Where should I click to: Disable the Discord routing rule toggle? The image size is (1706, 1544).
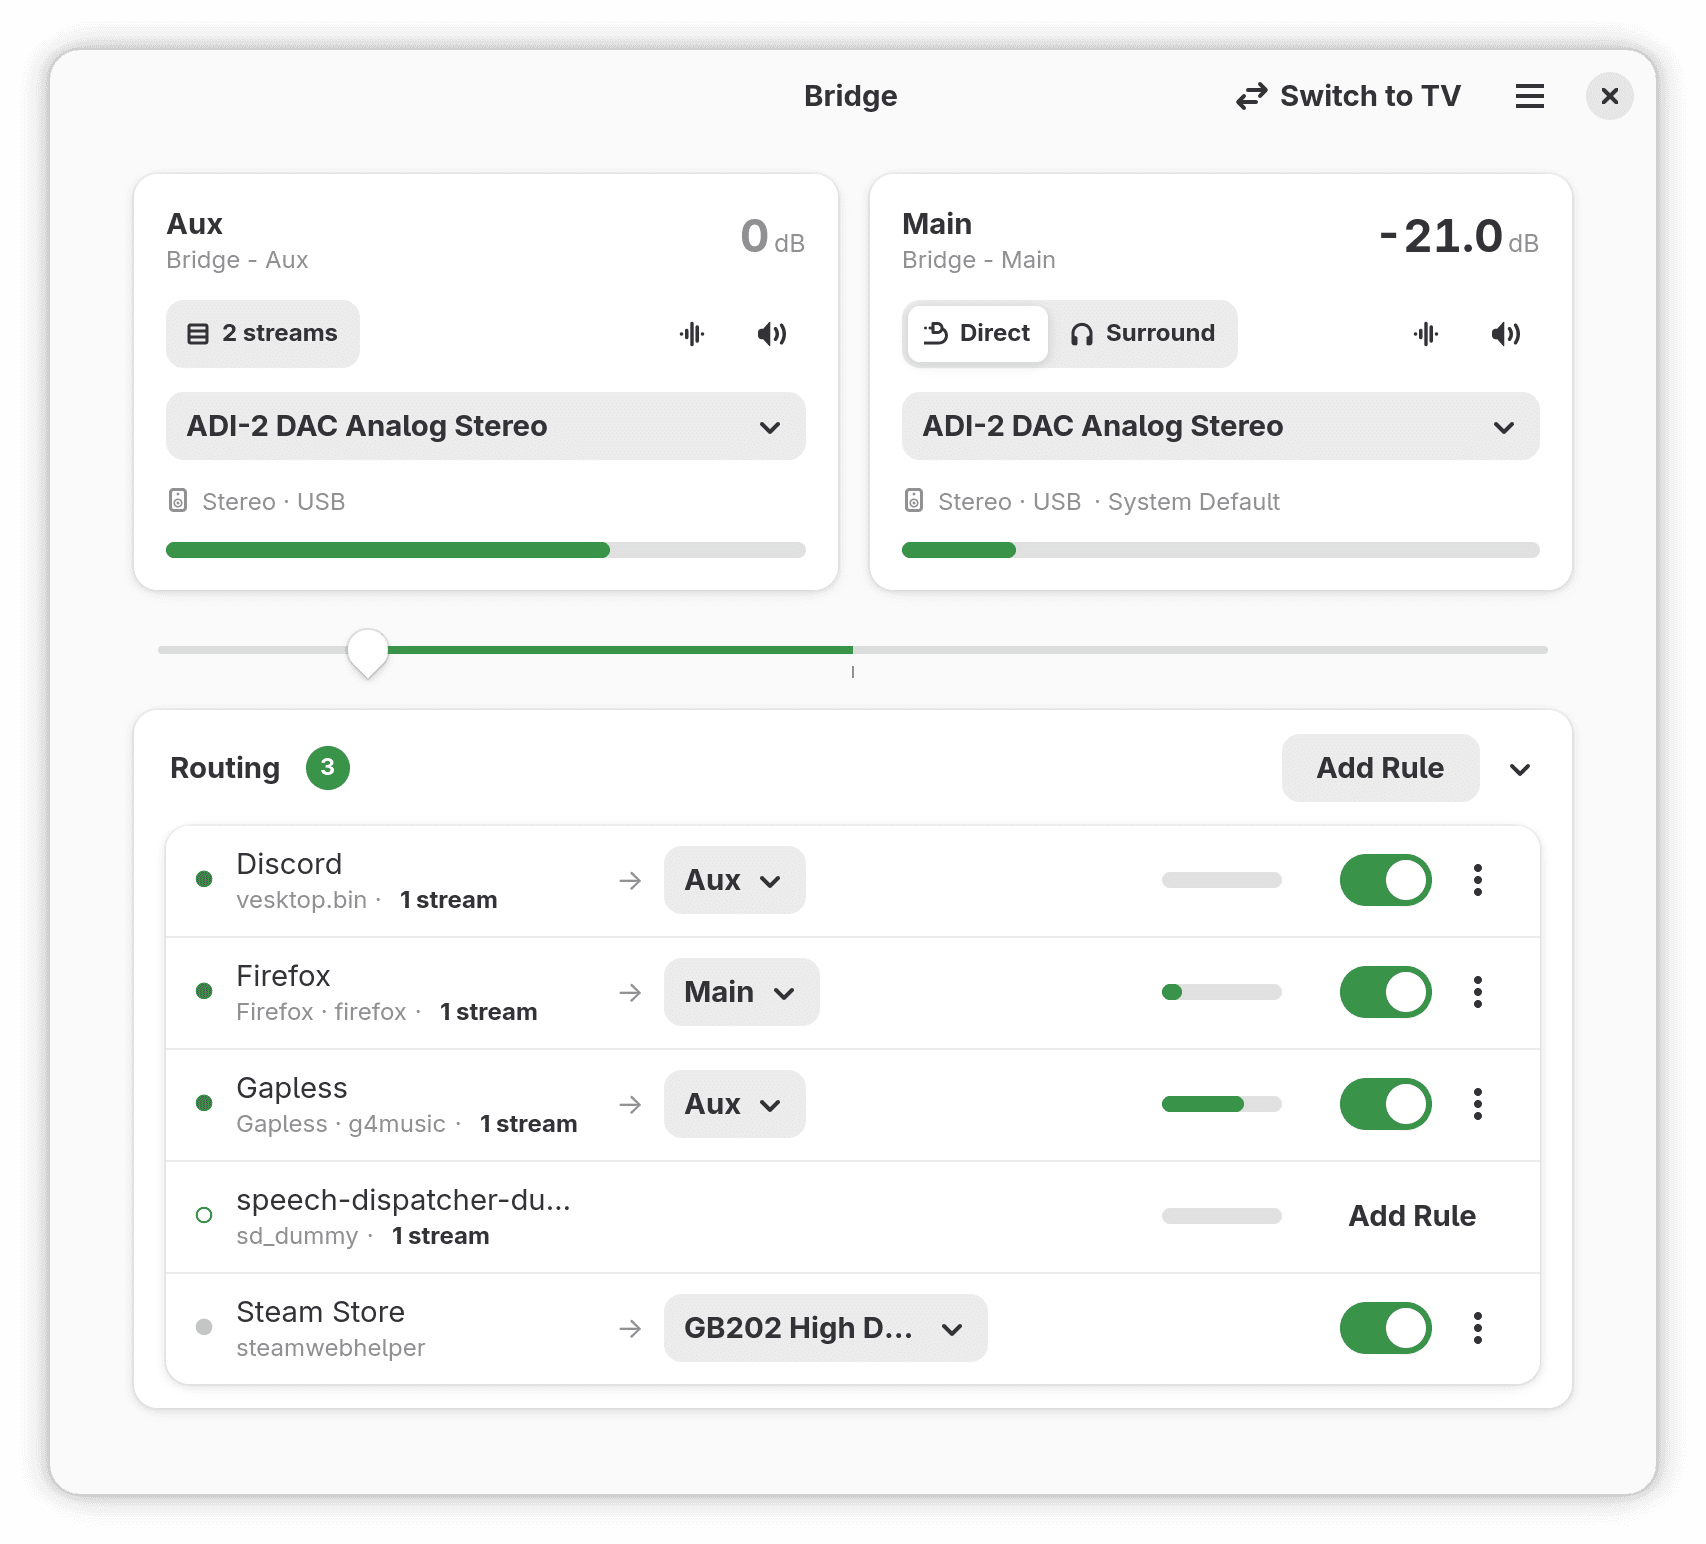[1386, 880]
